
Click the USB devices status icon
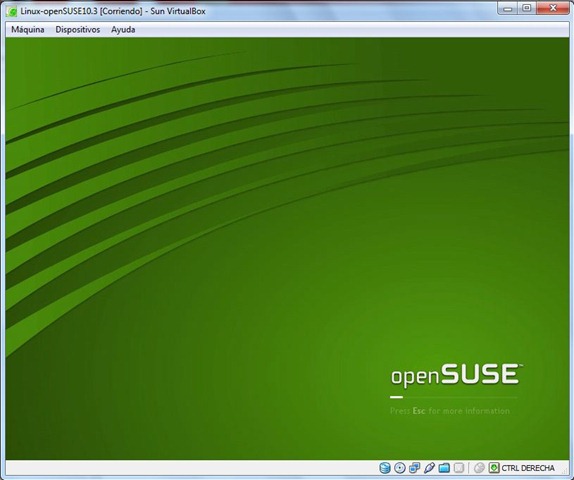(429, 468)
